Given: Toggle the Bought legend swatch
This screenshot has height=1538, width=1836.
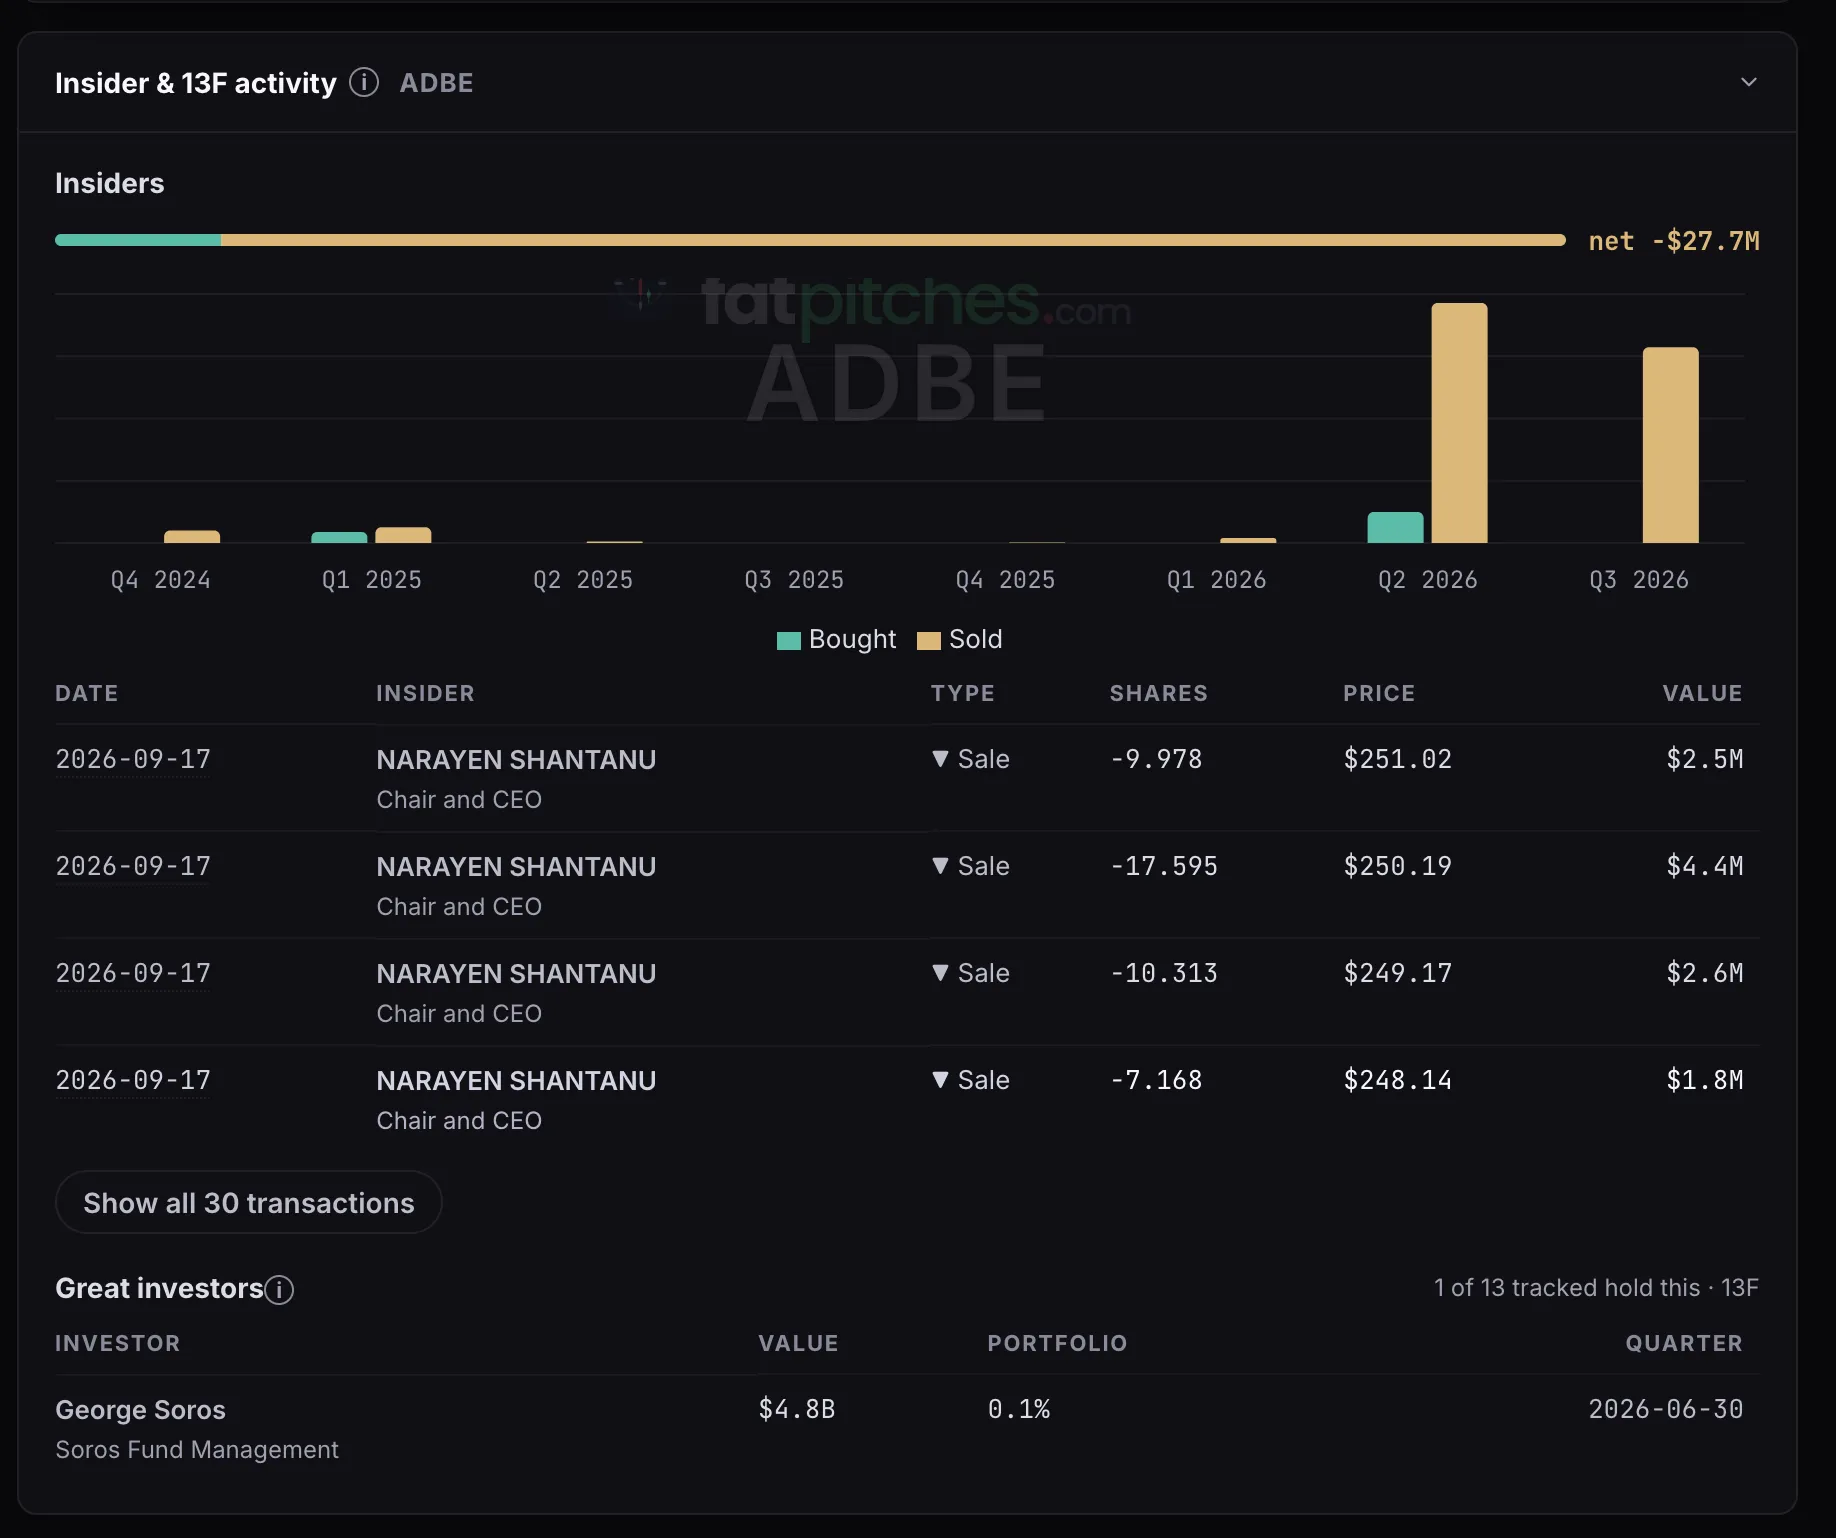Looking at the screenshot, I should [x=788, y=640].
